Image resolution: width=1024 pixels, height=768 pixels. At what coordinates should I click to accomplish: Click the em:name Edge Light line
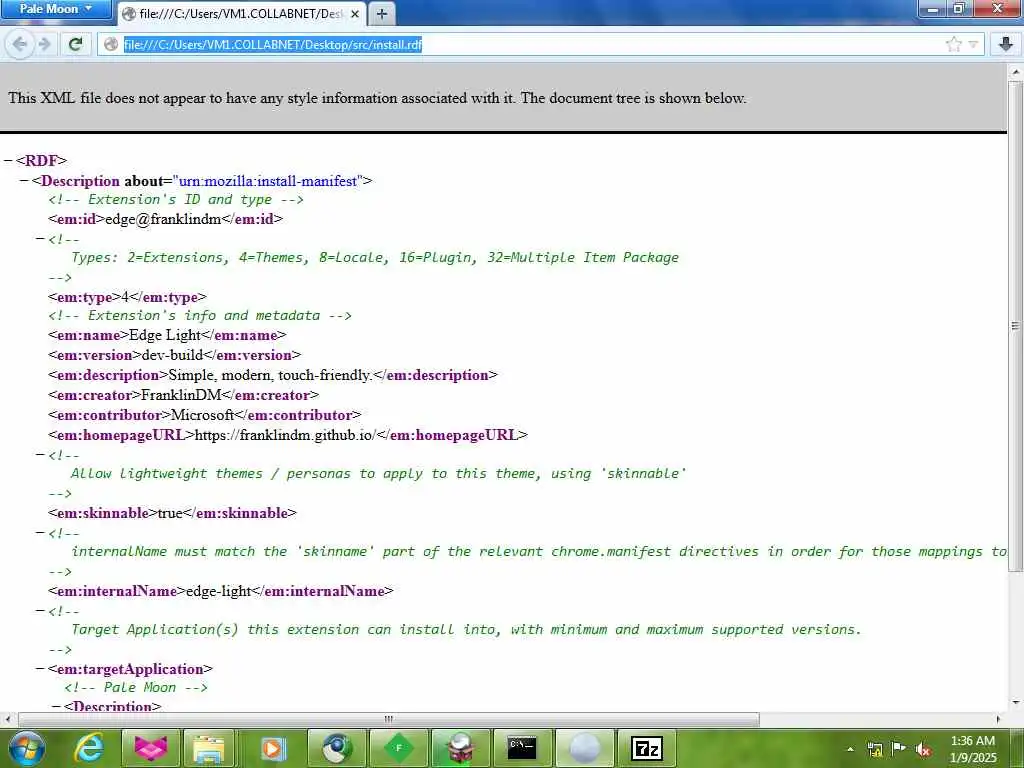coord(167,336)
